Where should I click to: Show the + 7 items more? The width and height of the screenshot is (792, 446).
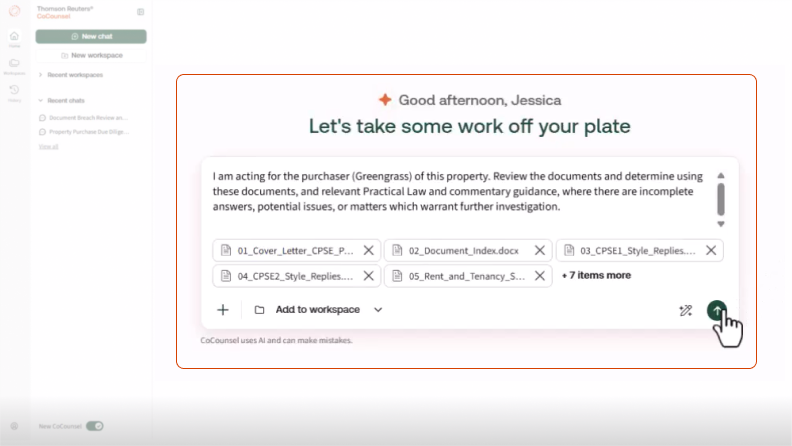click(596, 275)
